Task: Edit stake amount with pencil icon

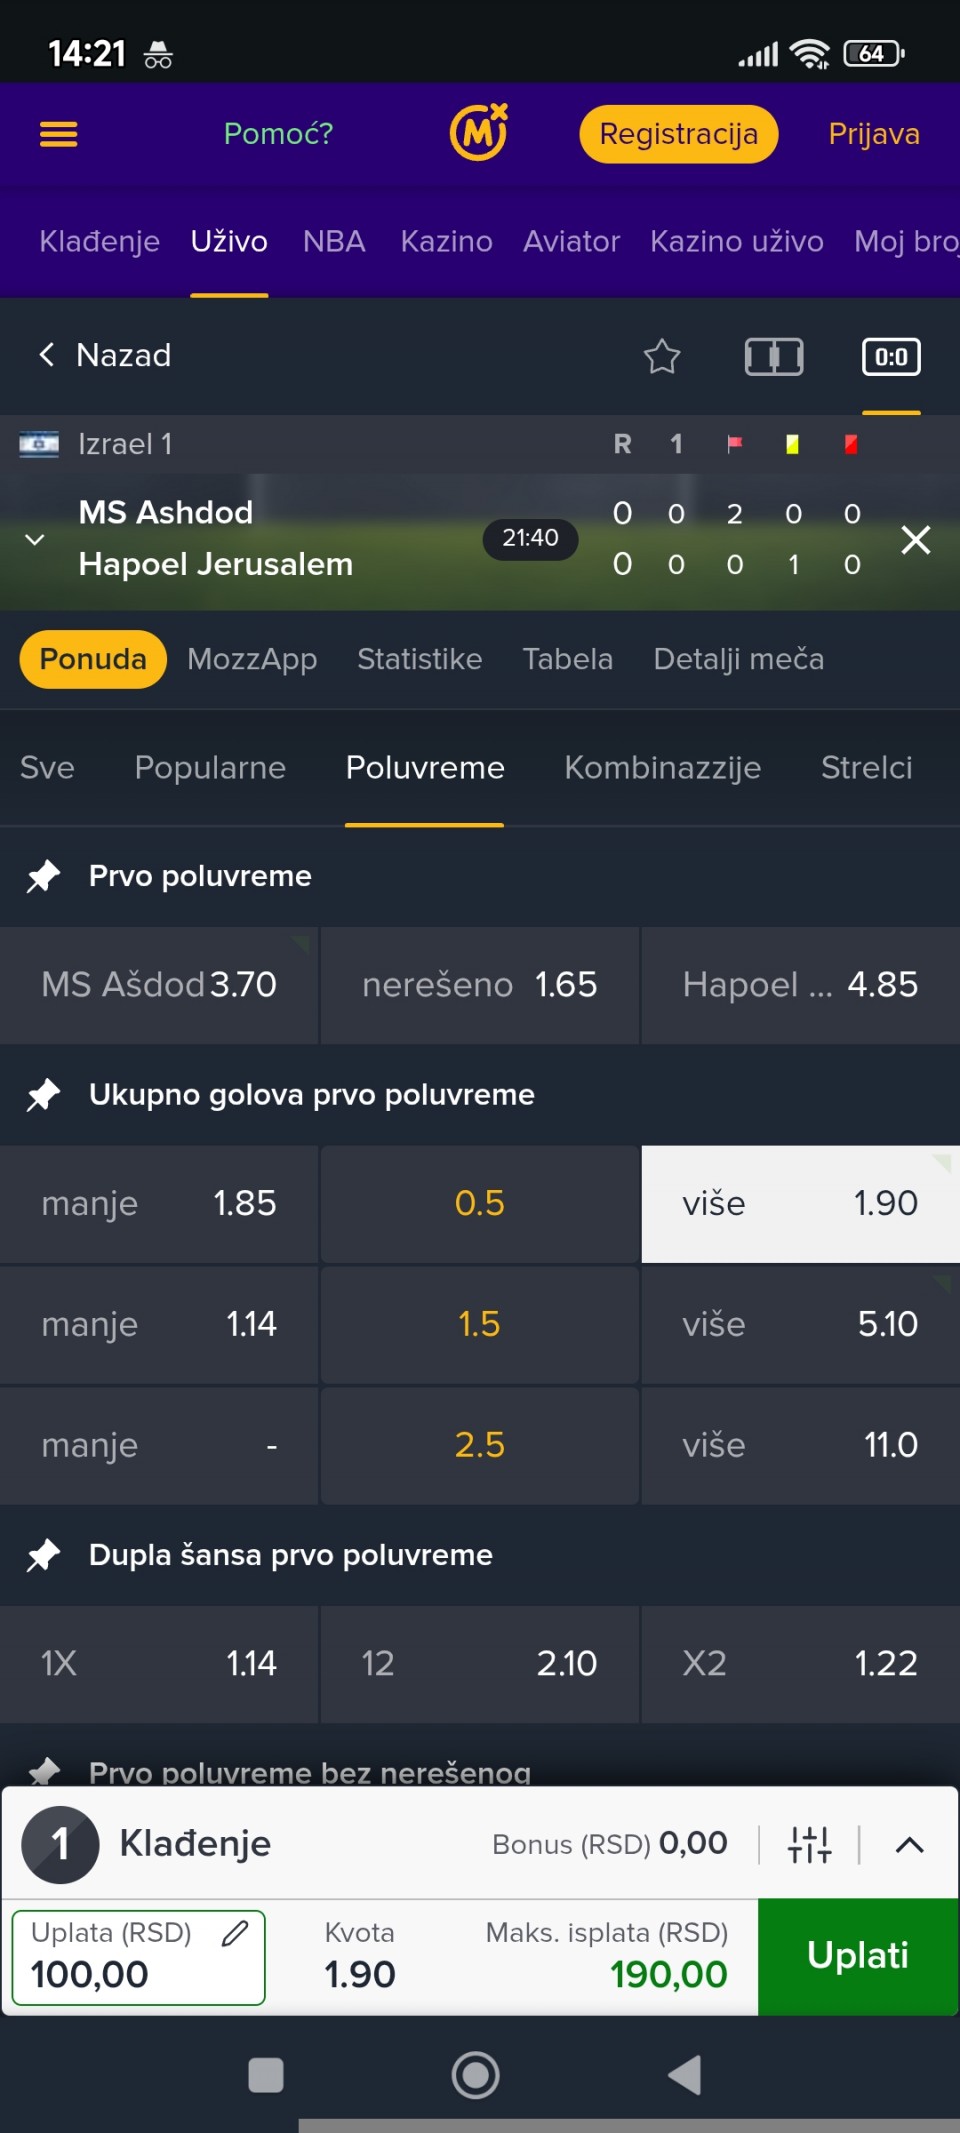Action: 235,1933
